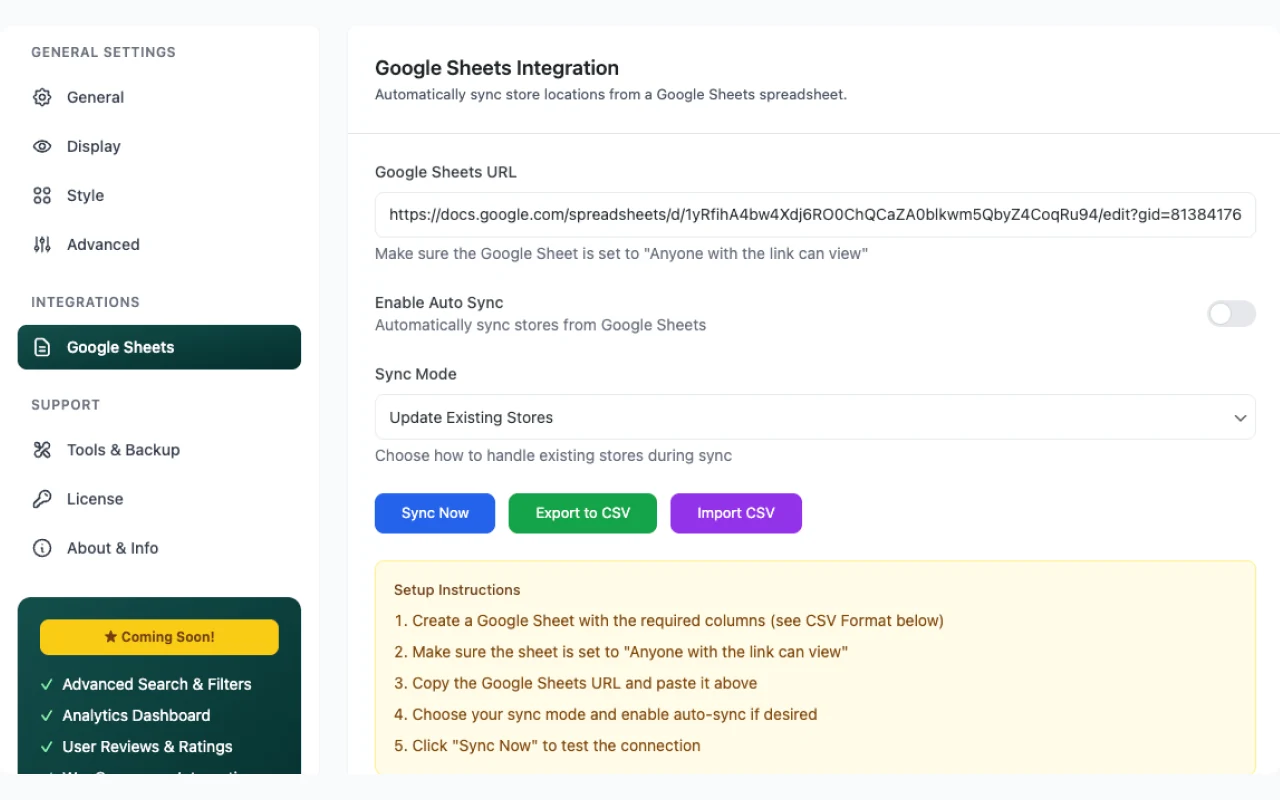Click the Advanced Search & Filters checkmark
Viewport: 1280px width, 800px height.
47,684
